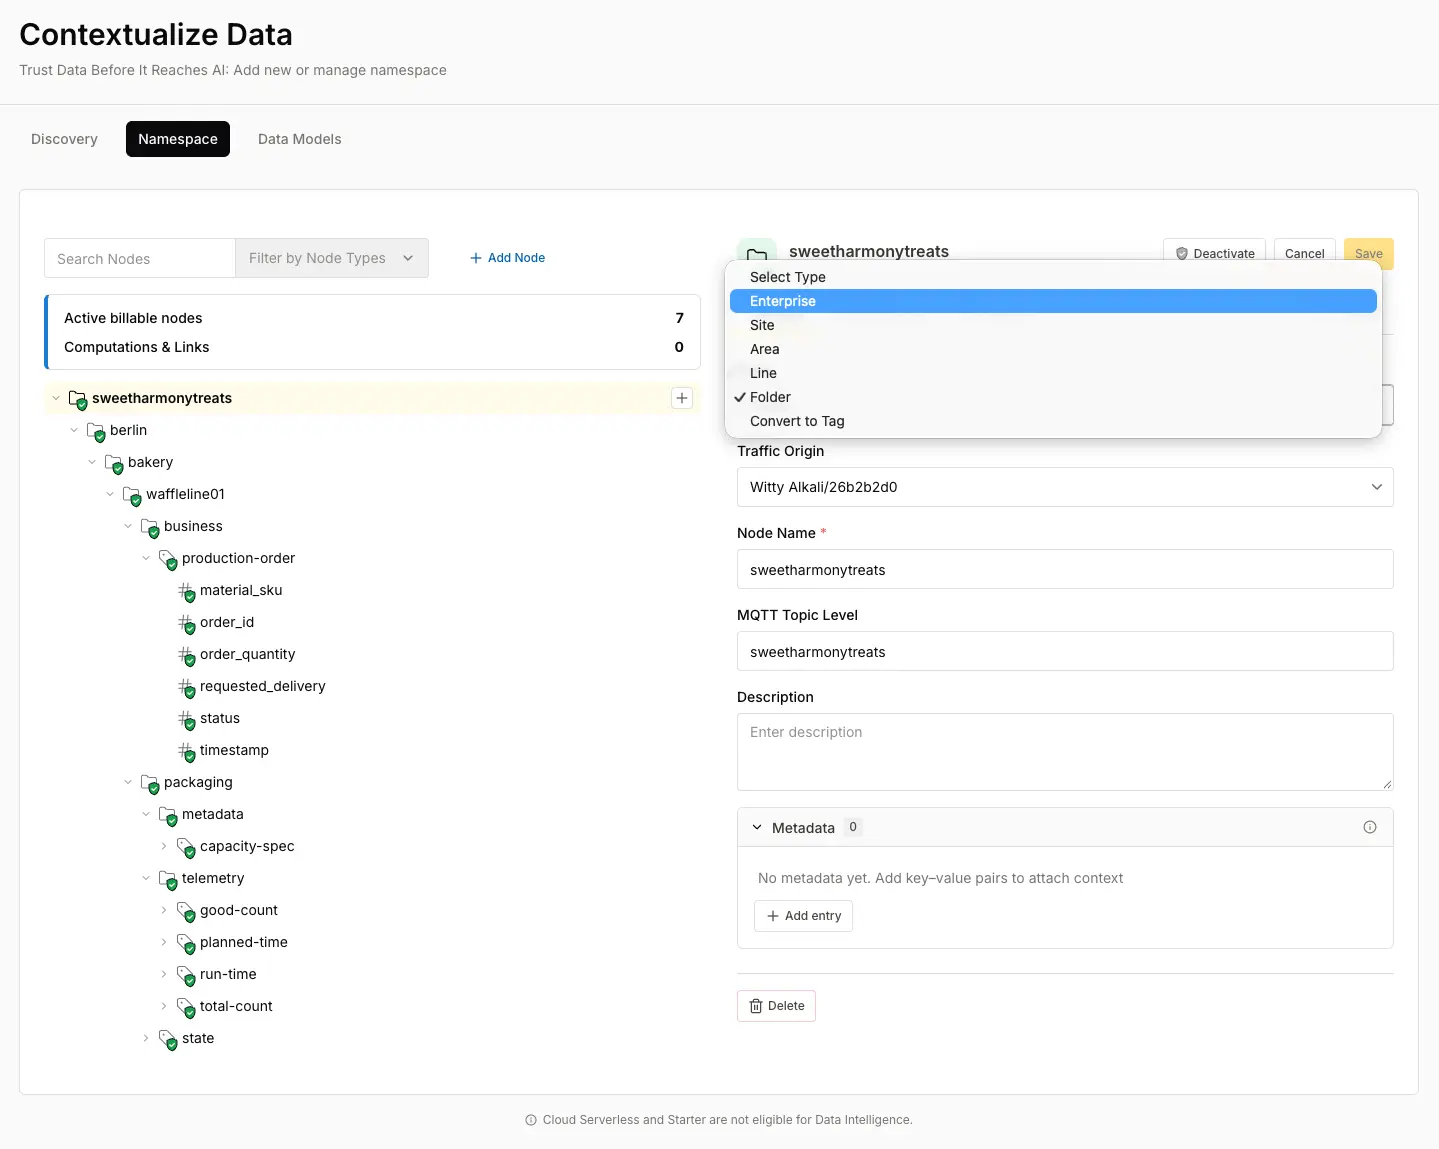Click the MQTT Topic Level field
Viewport: 1439px width, 1149px height.
(1065, 651)
